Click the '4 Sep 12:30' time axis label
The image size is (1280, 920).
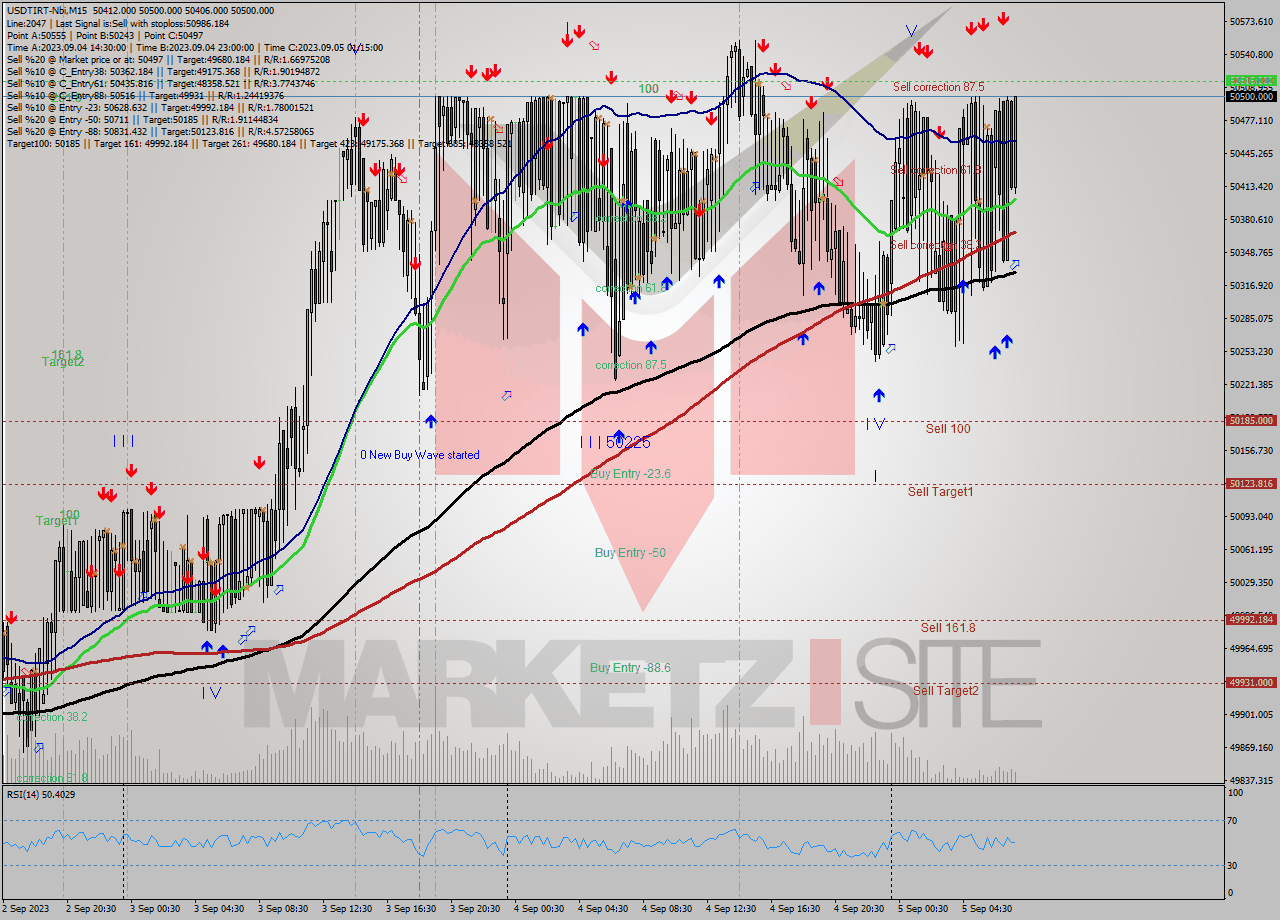point(732,909)
